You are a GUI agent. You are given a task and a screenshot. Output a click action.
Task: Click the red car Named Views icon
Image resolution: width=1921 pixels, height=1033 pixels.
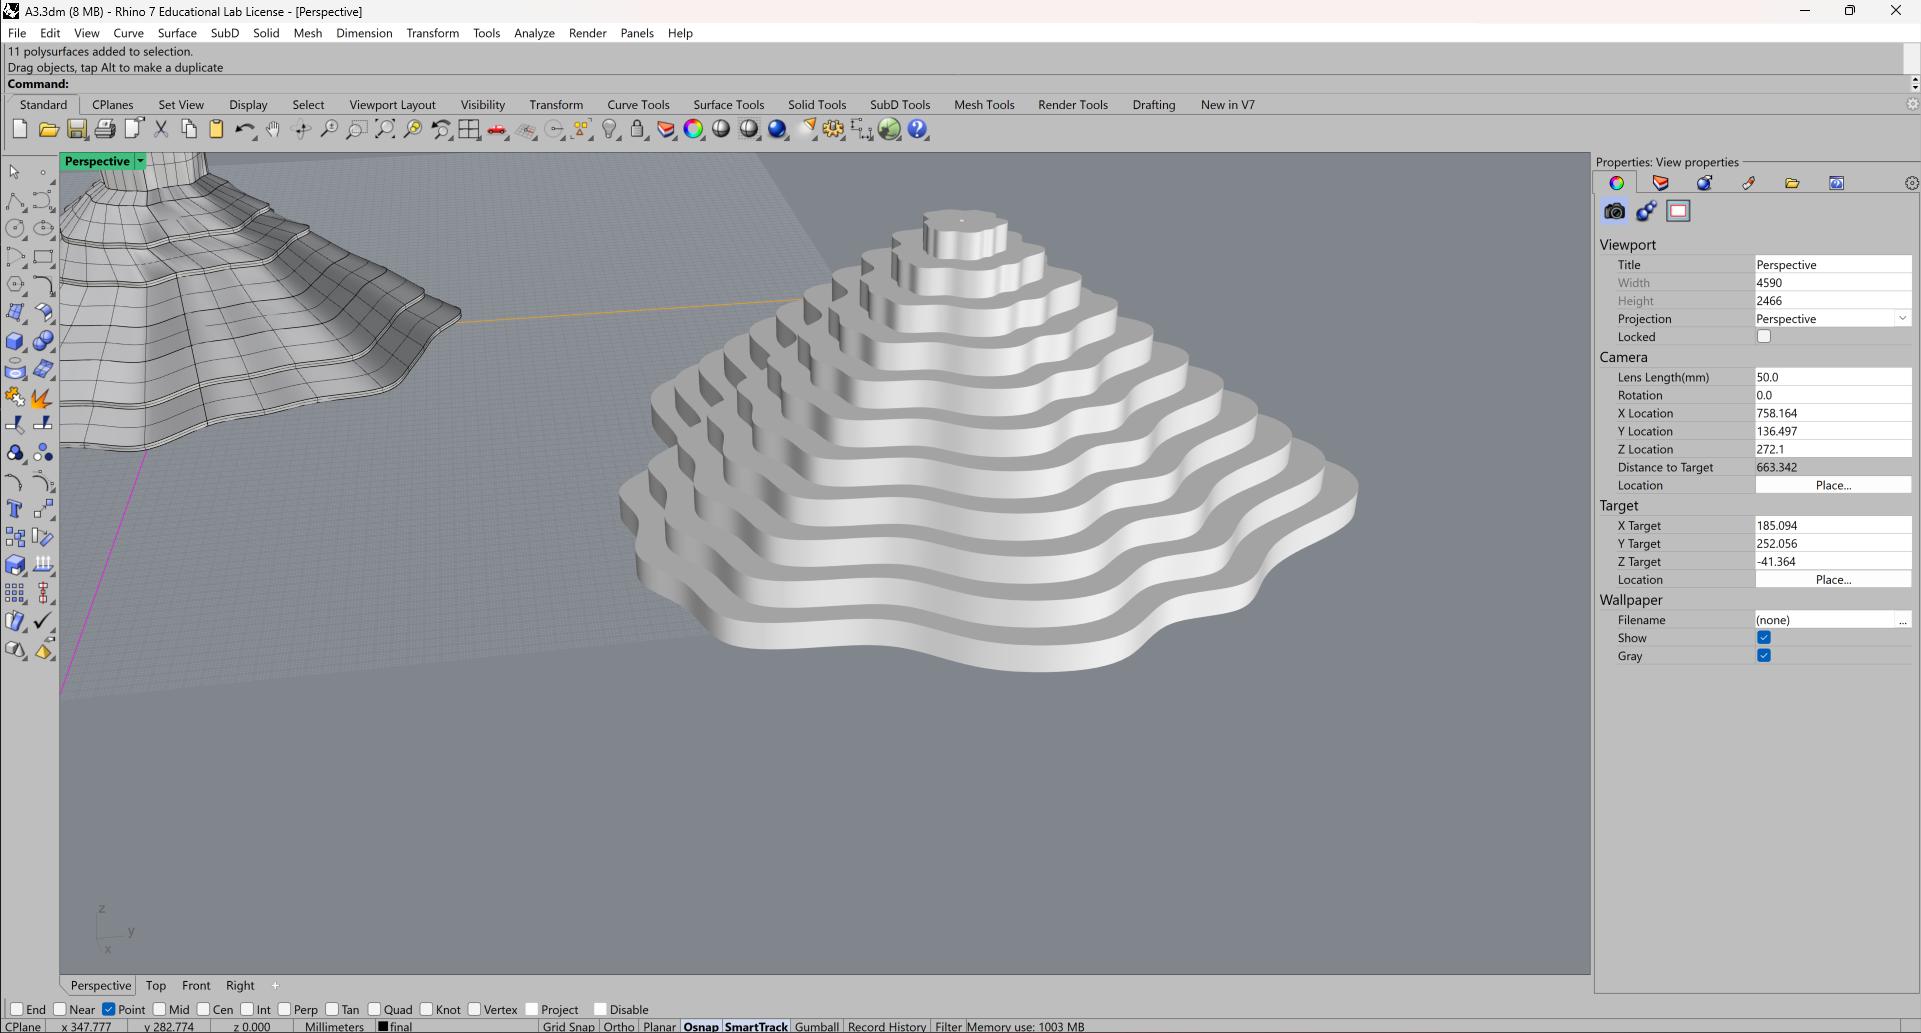point(497,129)
